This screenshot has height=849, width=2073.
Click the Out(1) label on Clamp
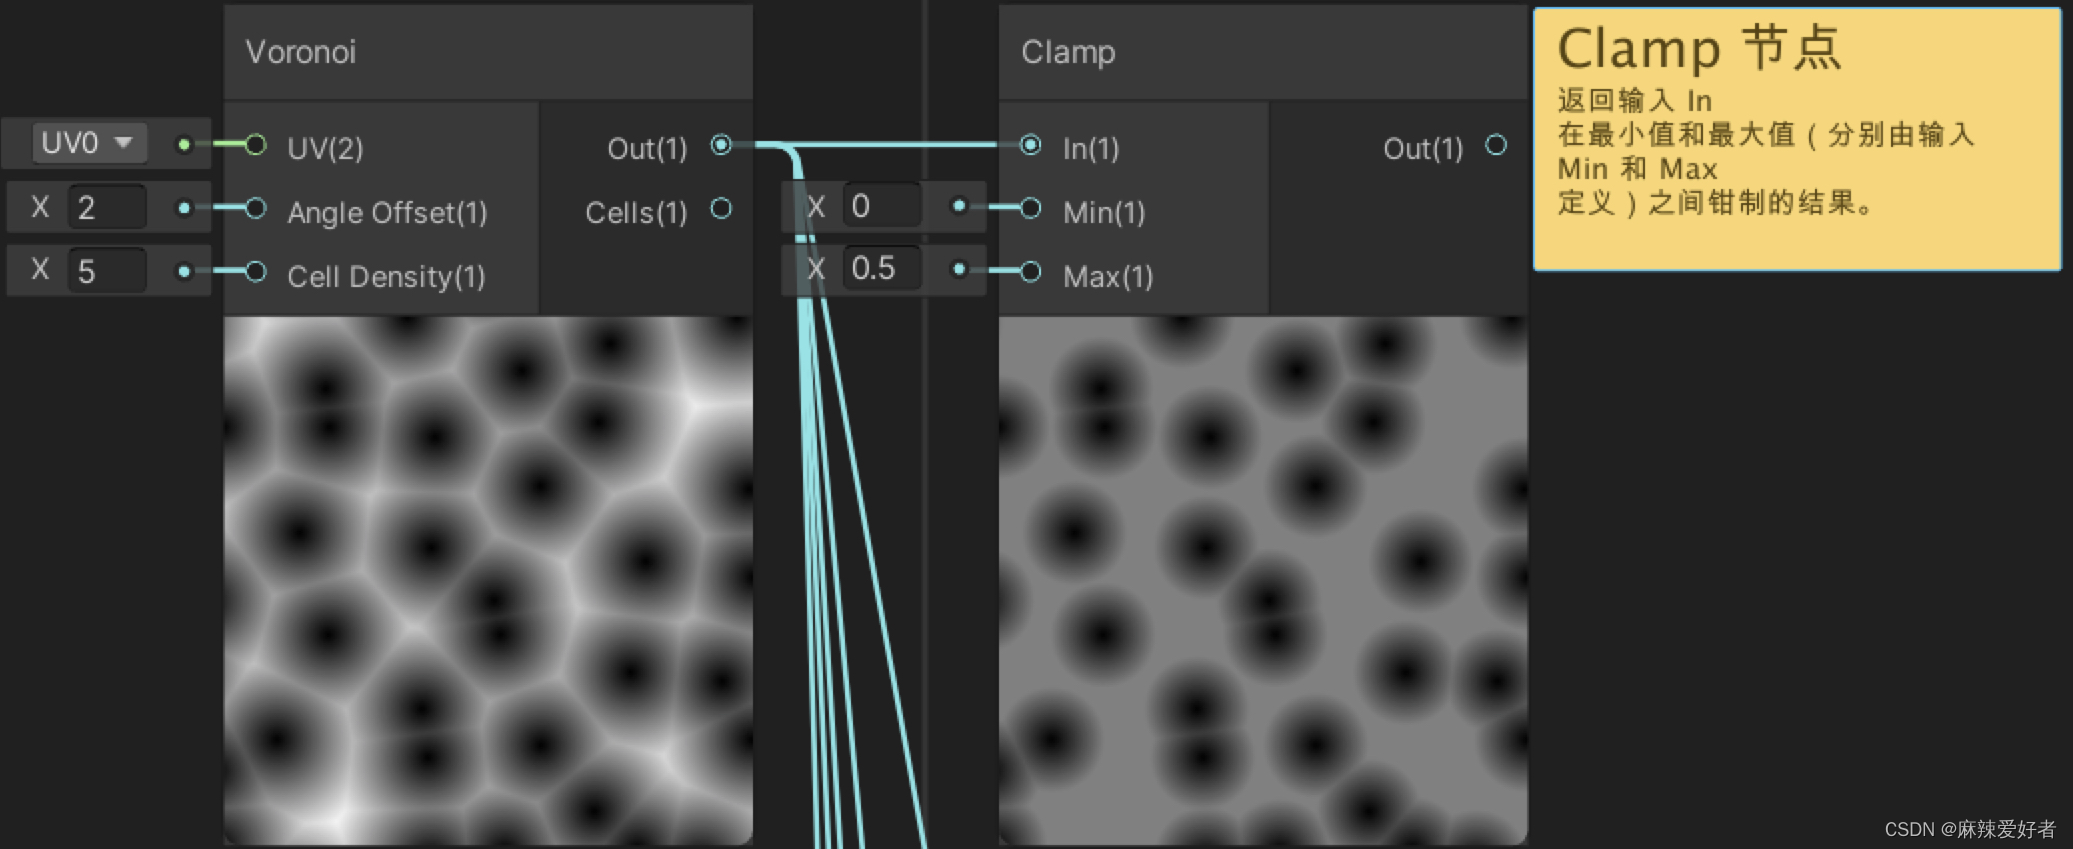(x=1423, y=149)
